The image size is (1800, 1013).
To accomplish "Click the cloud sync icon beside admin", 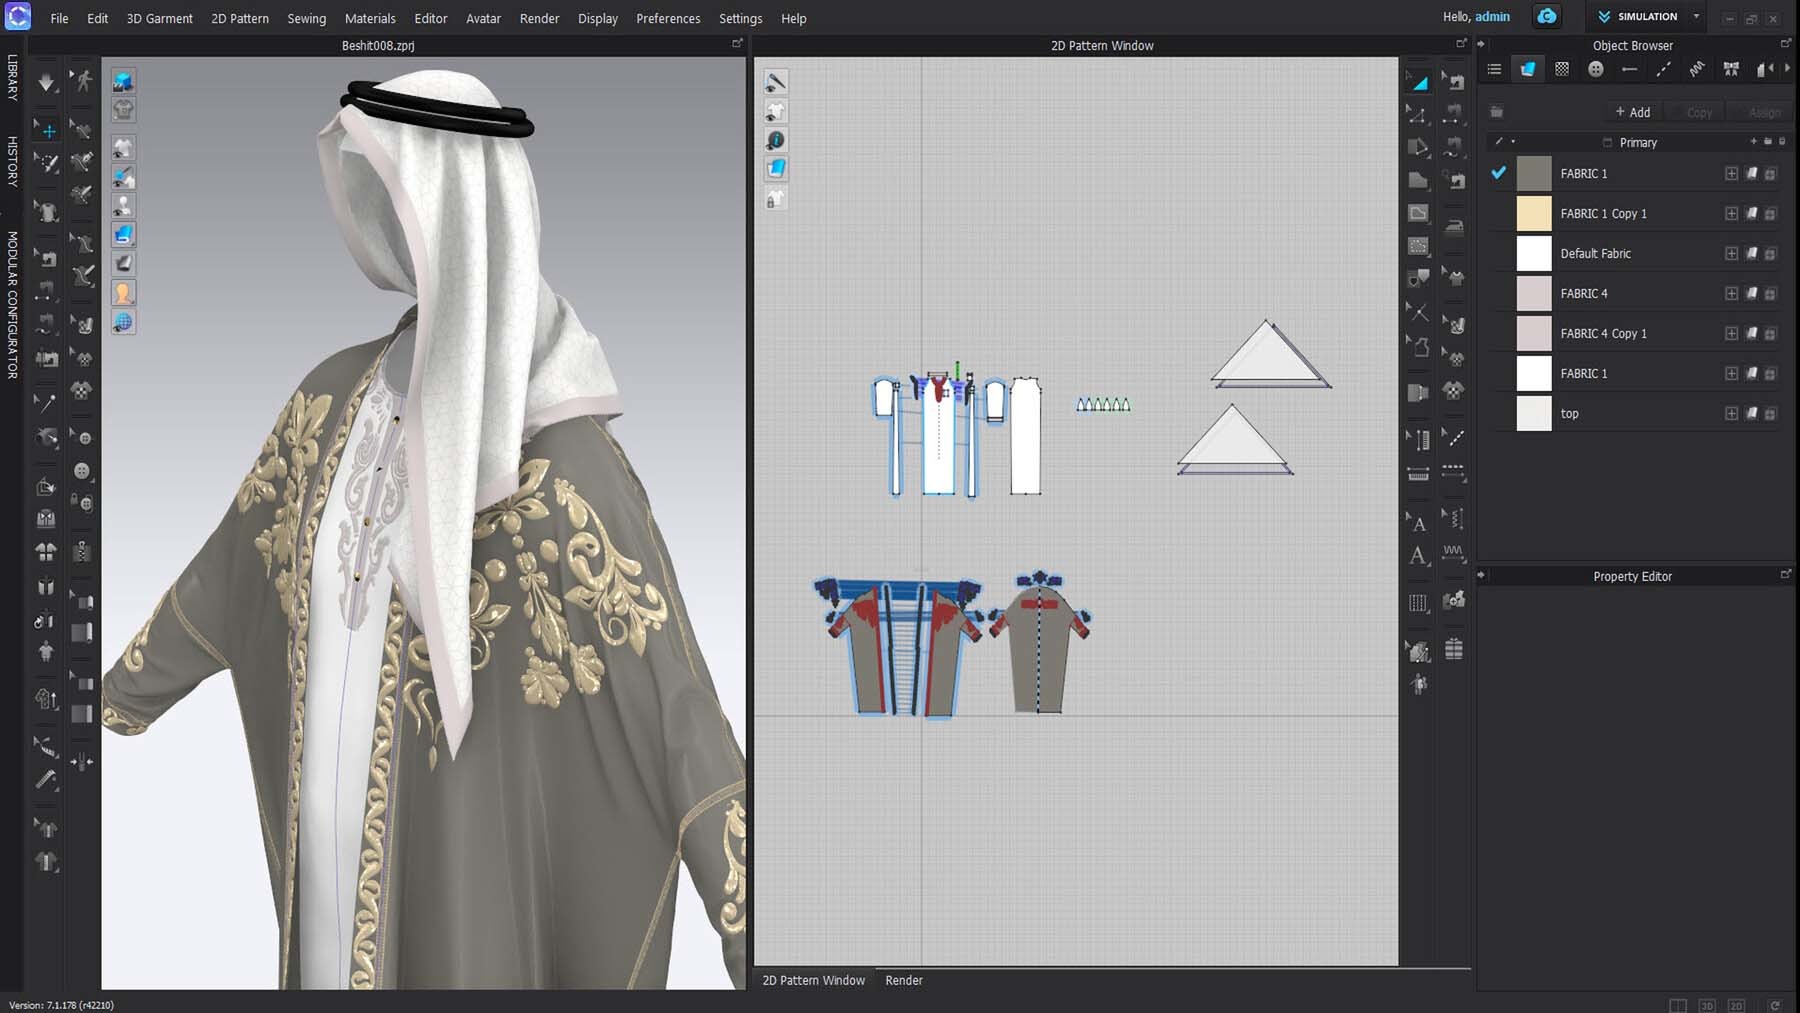I will (1547, 17).
